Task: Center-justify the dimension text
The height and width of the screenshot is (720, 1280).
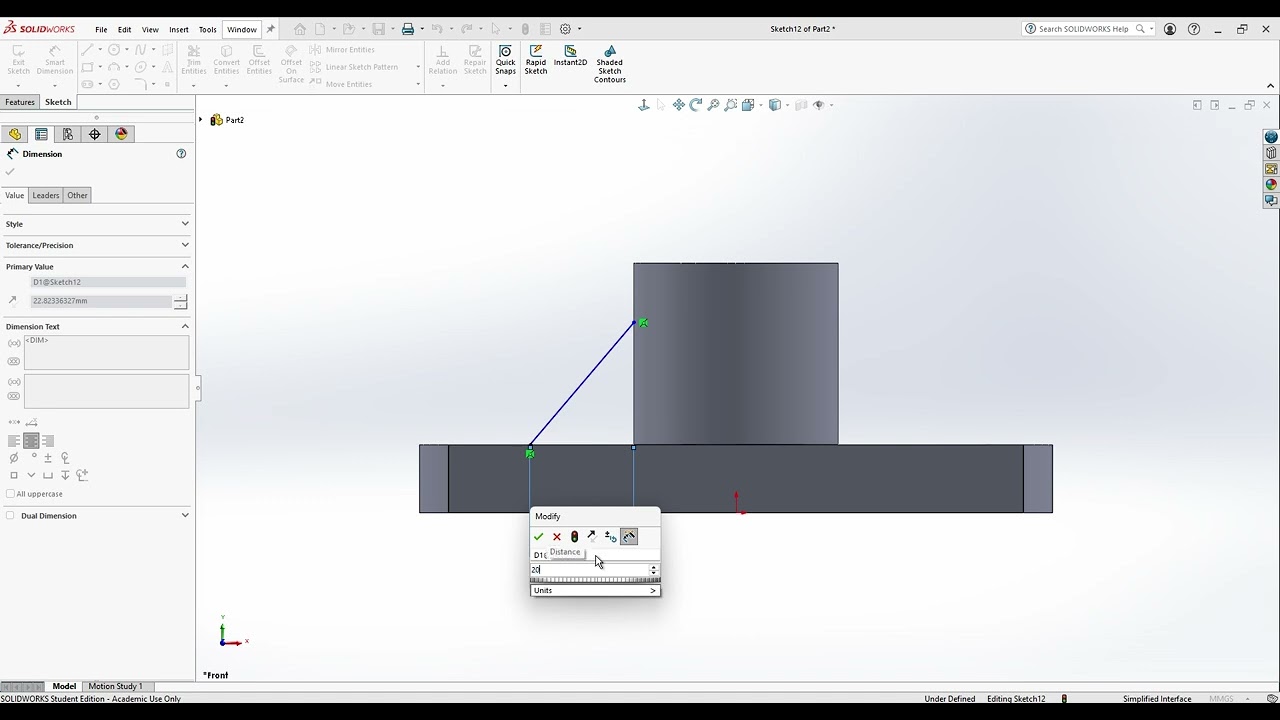Action: pyautogui.click(x=31, y=441)
